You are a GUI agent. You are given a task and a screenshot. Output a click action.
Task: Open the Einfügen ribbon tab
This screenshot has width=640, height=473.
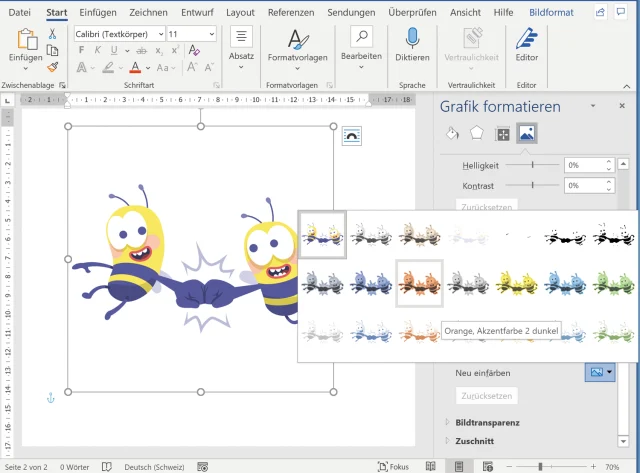point(97,11)
